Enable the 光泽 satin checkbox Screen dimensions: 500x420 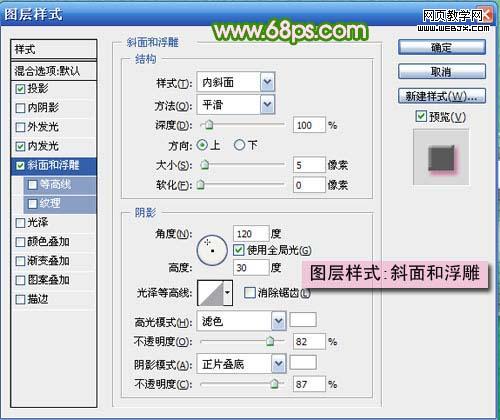pyautogui.click(x=20, y=223)
